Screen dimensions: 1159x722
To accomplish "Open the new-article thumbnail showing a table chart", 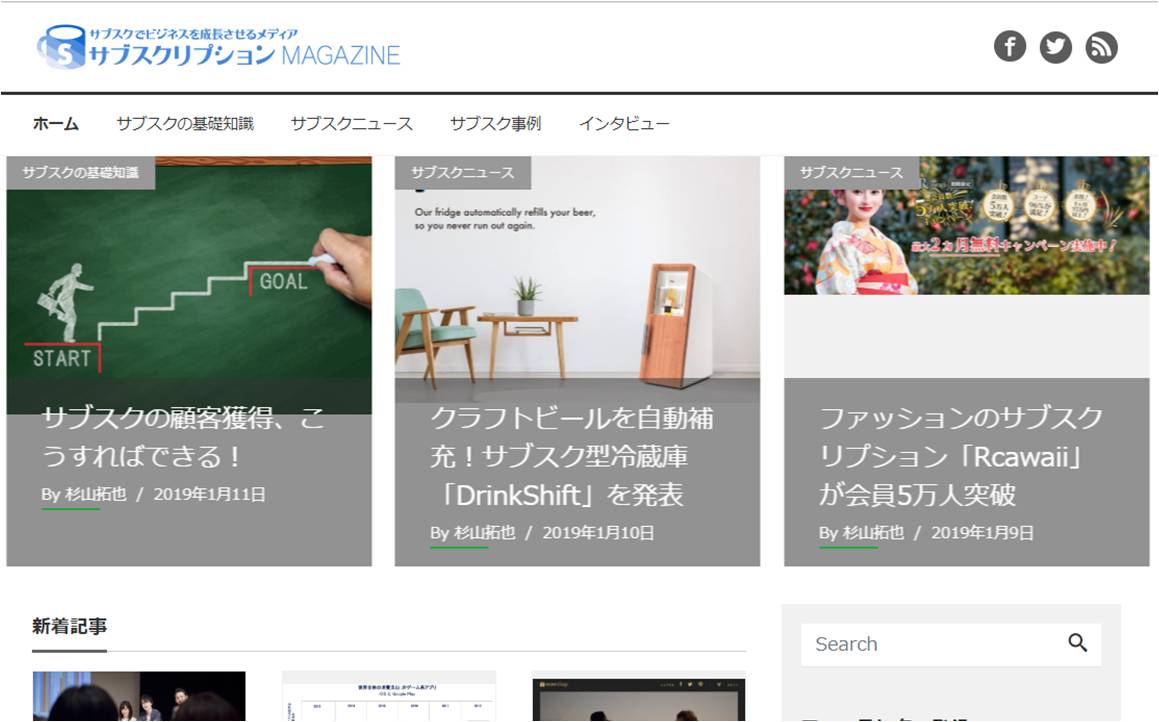I will pos(389,696).
